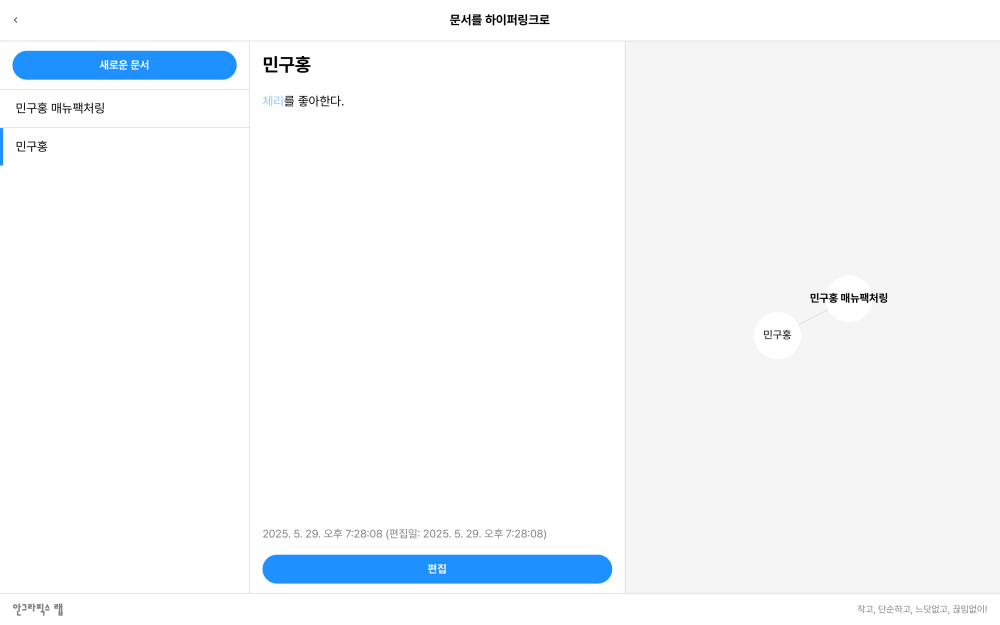Screen dimensions: 1000x625
Task: Click the 안그라픽스 랩 footer logo
Action: pos(38,609)
